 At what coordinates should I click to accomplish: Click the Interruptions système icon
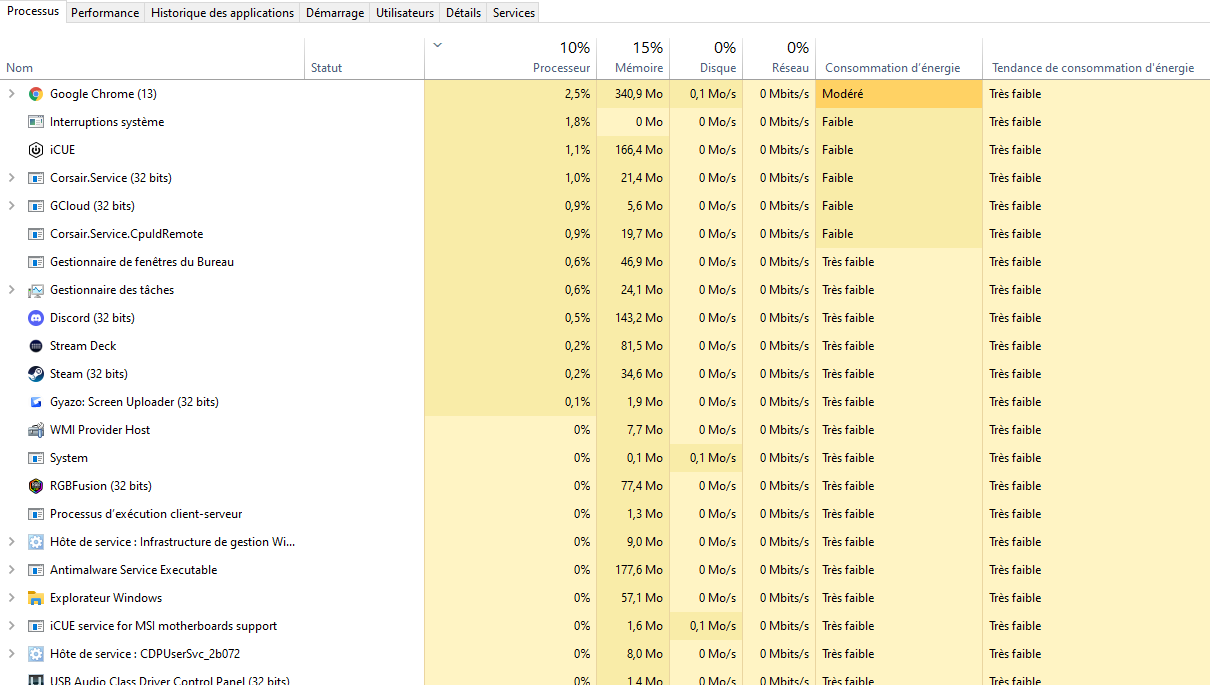coord(36,122)
